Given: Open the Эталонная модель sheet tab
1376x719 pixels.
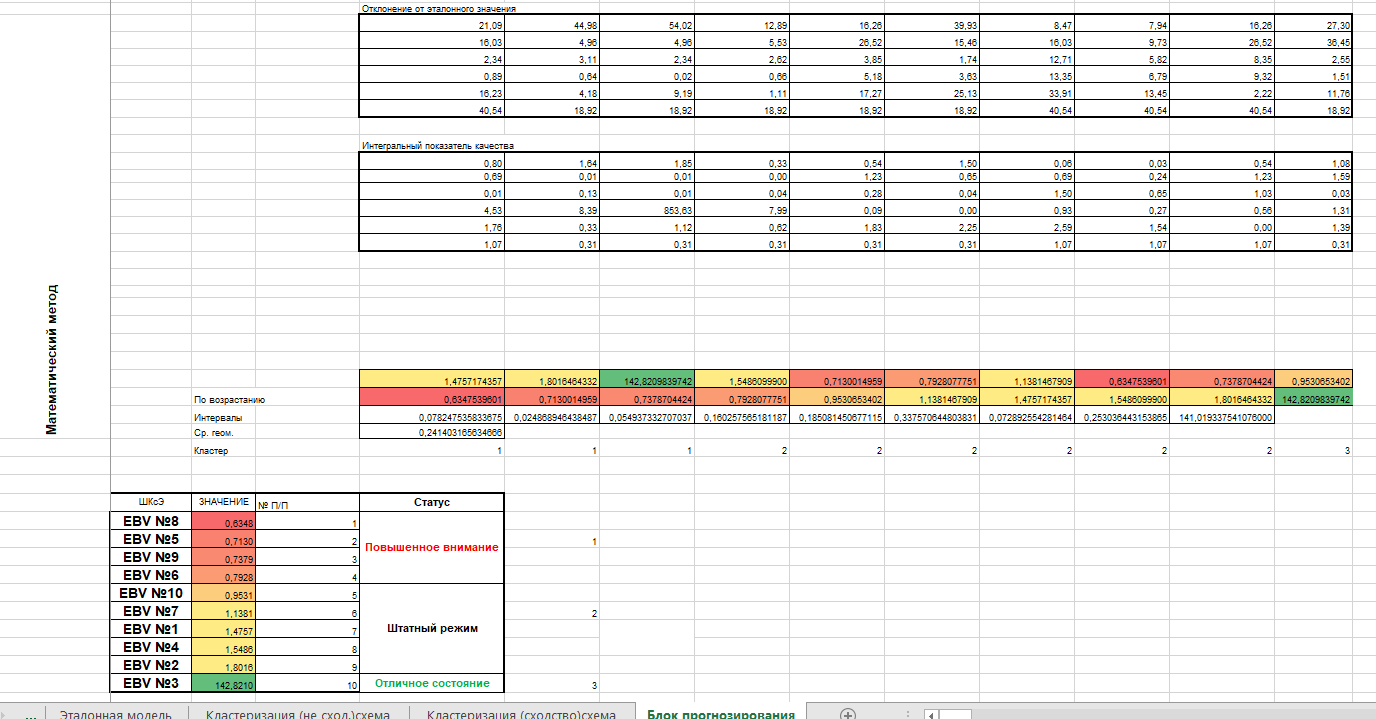Looking at the screenshot, I should point(115,714).
